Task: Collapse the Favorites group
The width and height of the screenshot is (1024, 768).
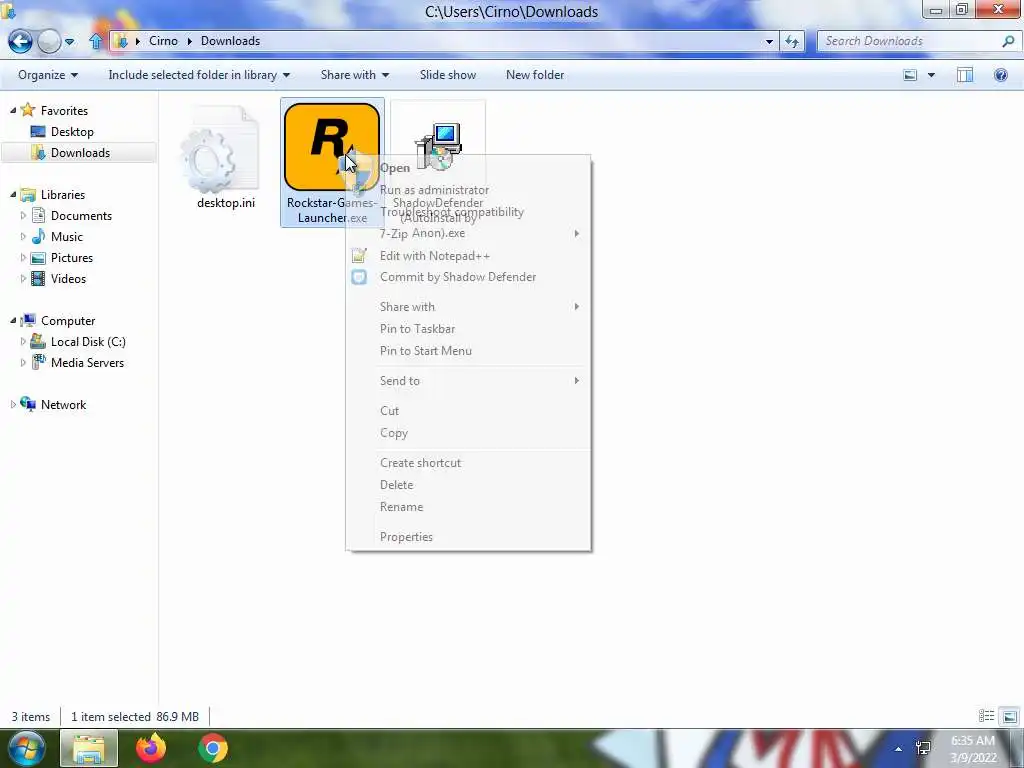Action: tap(13, 110)
